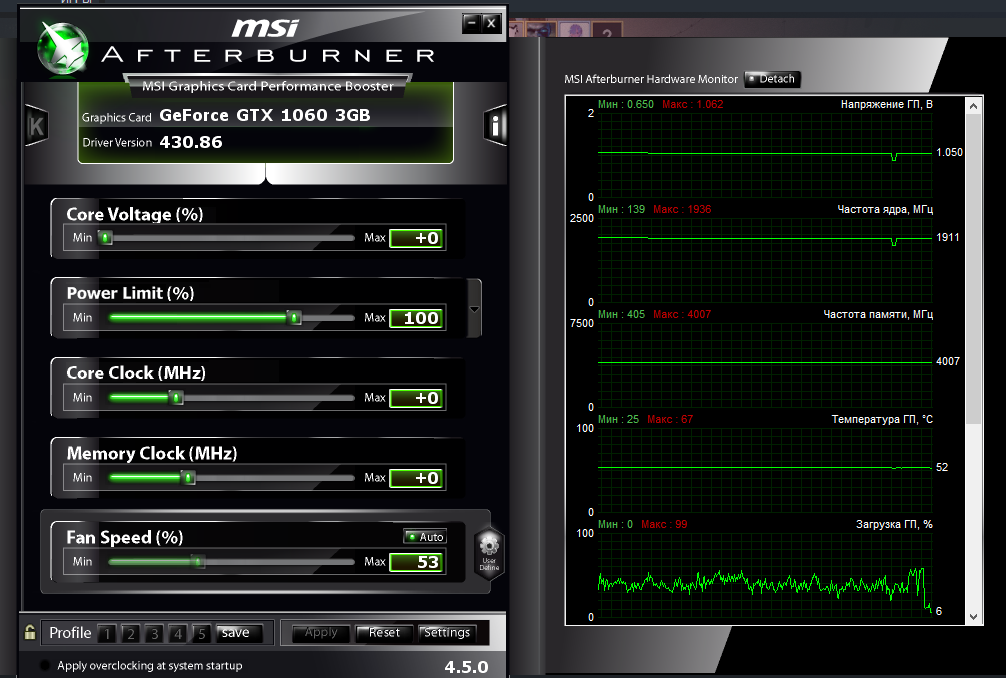Open the information panel via the i button
The height and width of the screenshot is (678, 1006).
pyautogui.click(x=495, y=125)
